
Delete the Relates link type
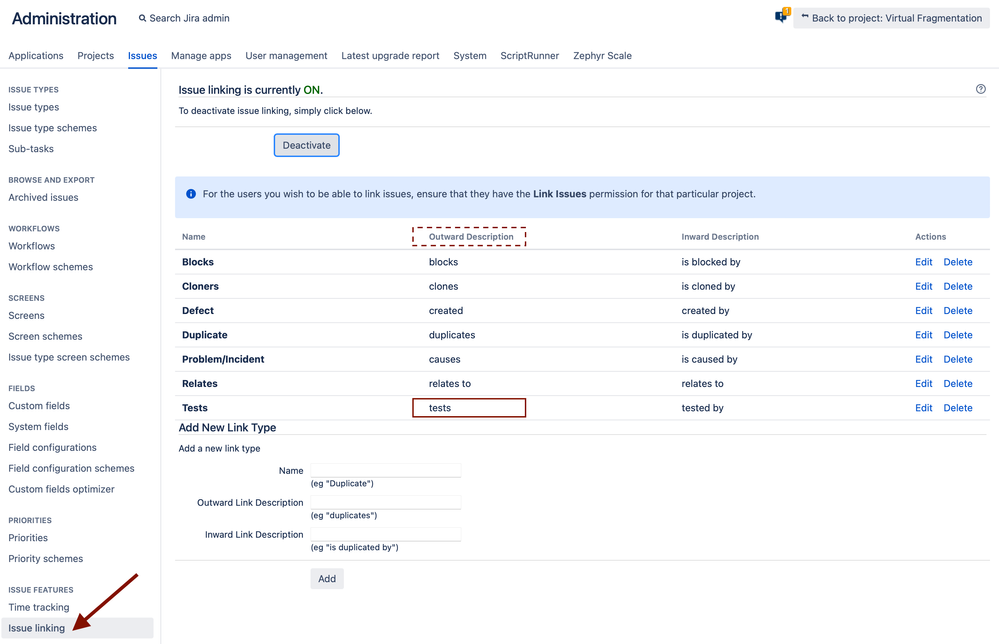[x=958, y=383]
